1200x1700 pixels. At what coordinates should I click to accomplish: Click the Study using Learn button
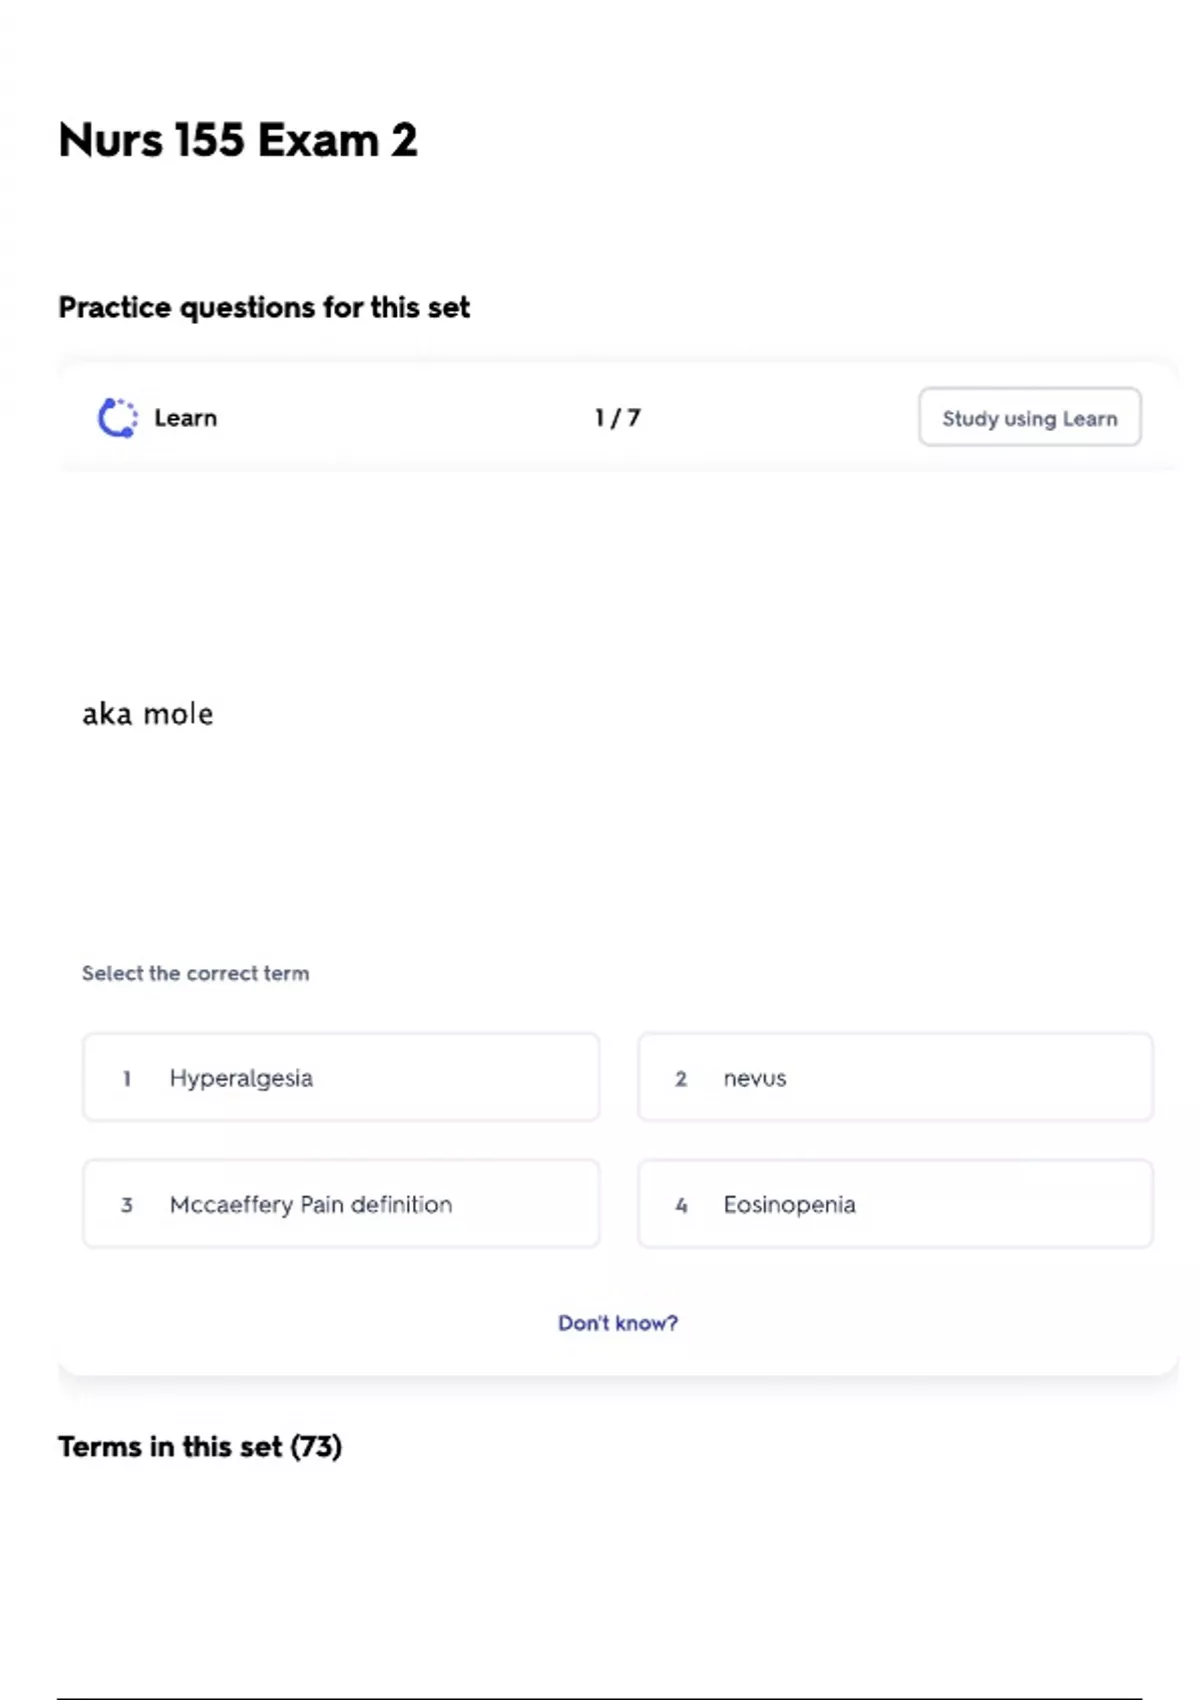(x=1029, y=418)
